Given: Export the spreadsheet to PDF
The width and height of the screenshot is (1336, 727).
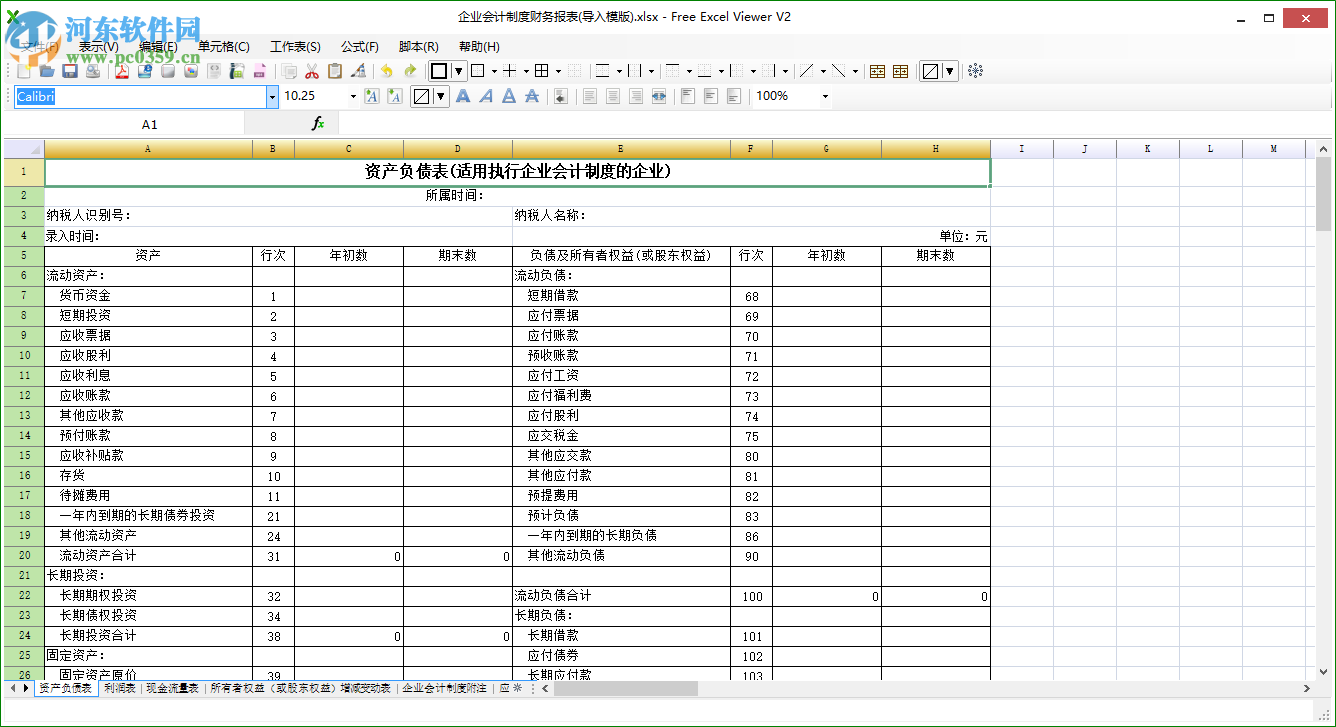Looking at the screenshot, I should point(123,70).
